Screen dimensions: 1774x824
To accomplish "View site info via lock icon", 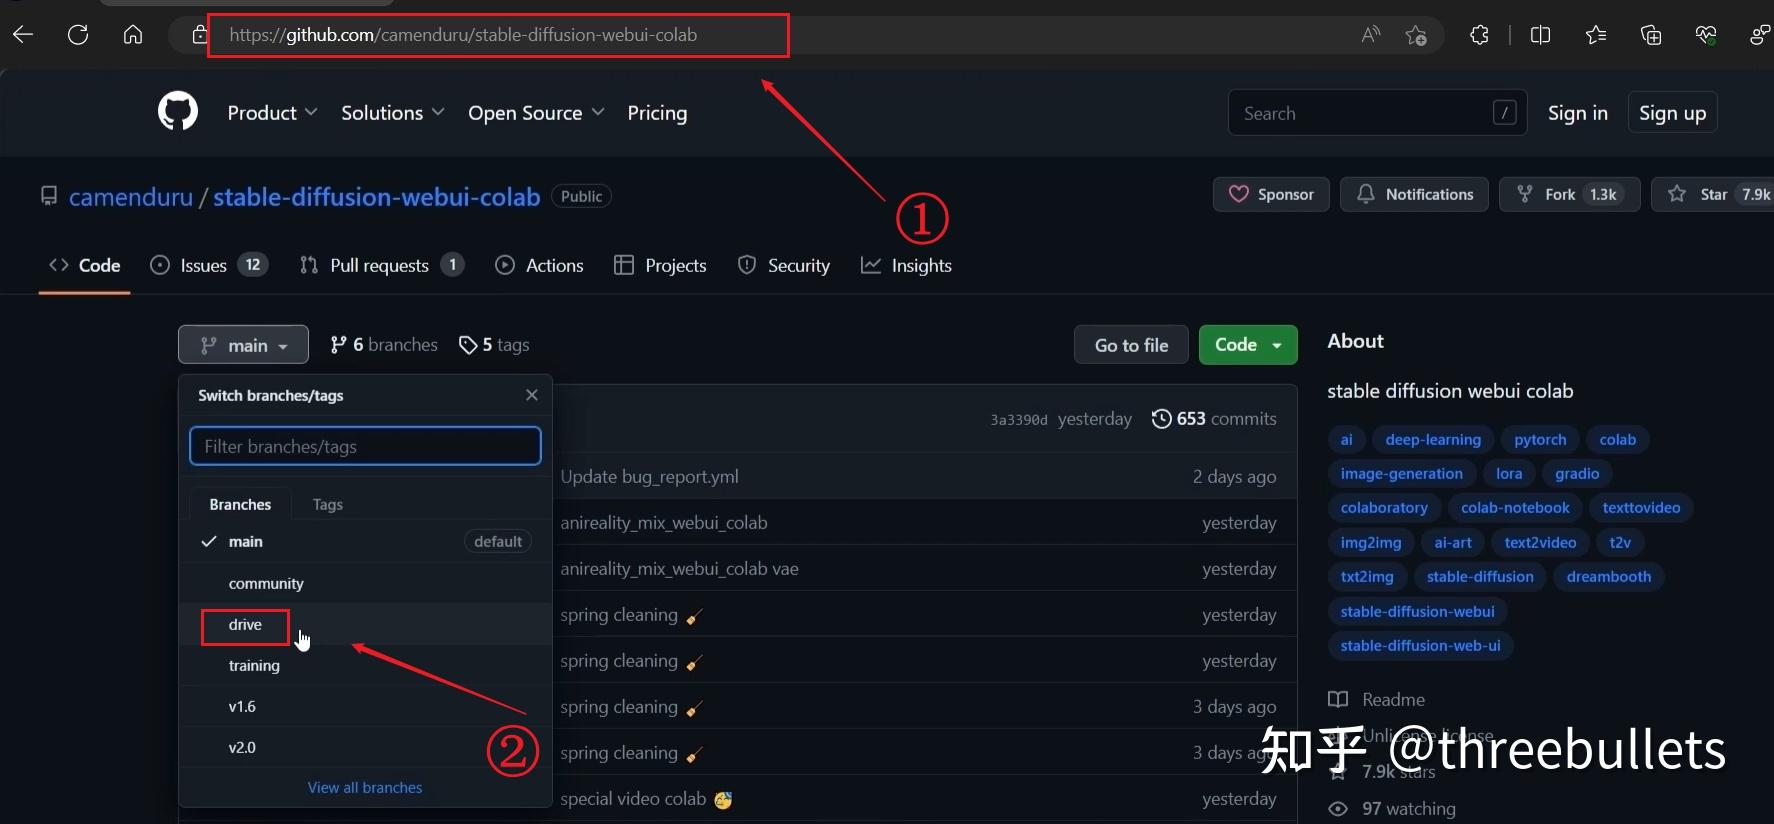I will (x=200, y=35).
